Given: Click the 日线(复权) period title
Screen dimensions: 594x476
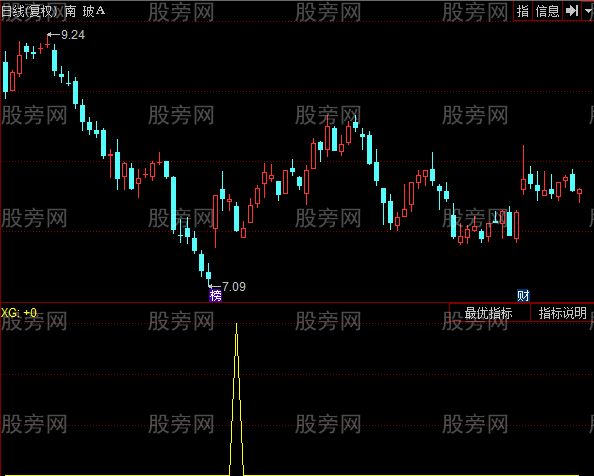Looking at the screenshot, I should [29, 11].
